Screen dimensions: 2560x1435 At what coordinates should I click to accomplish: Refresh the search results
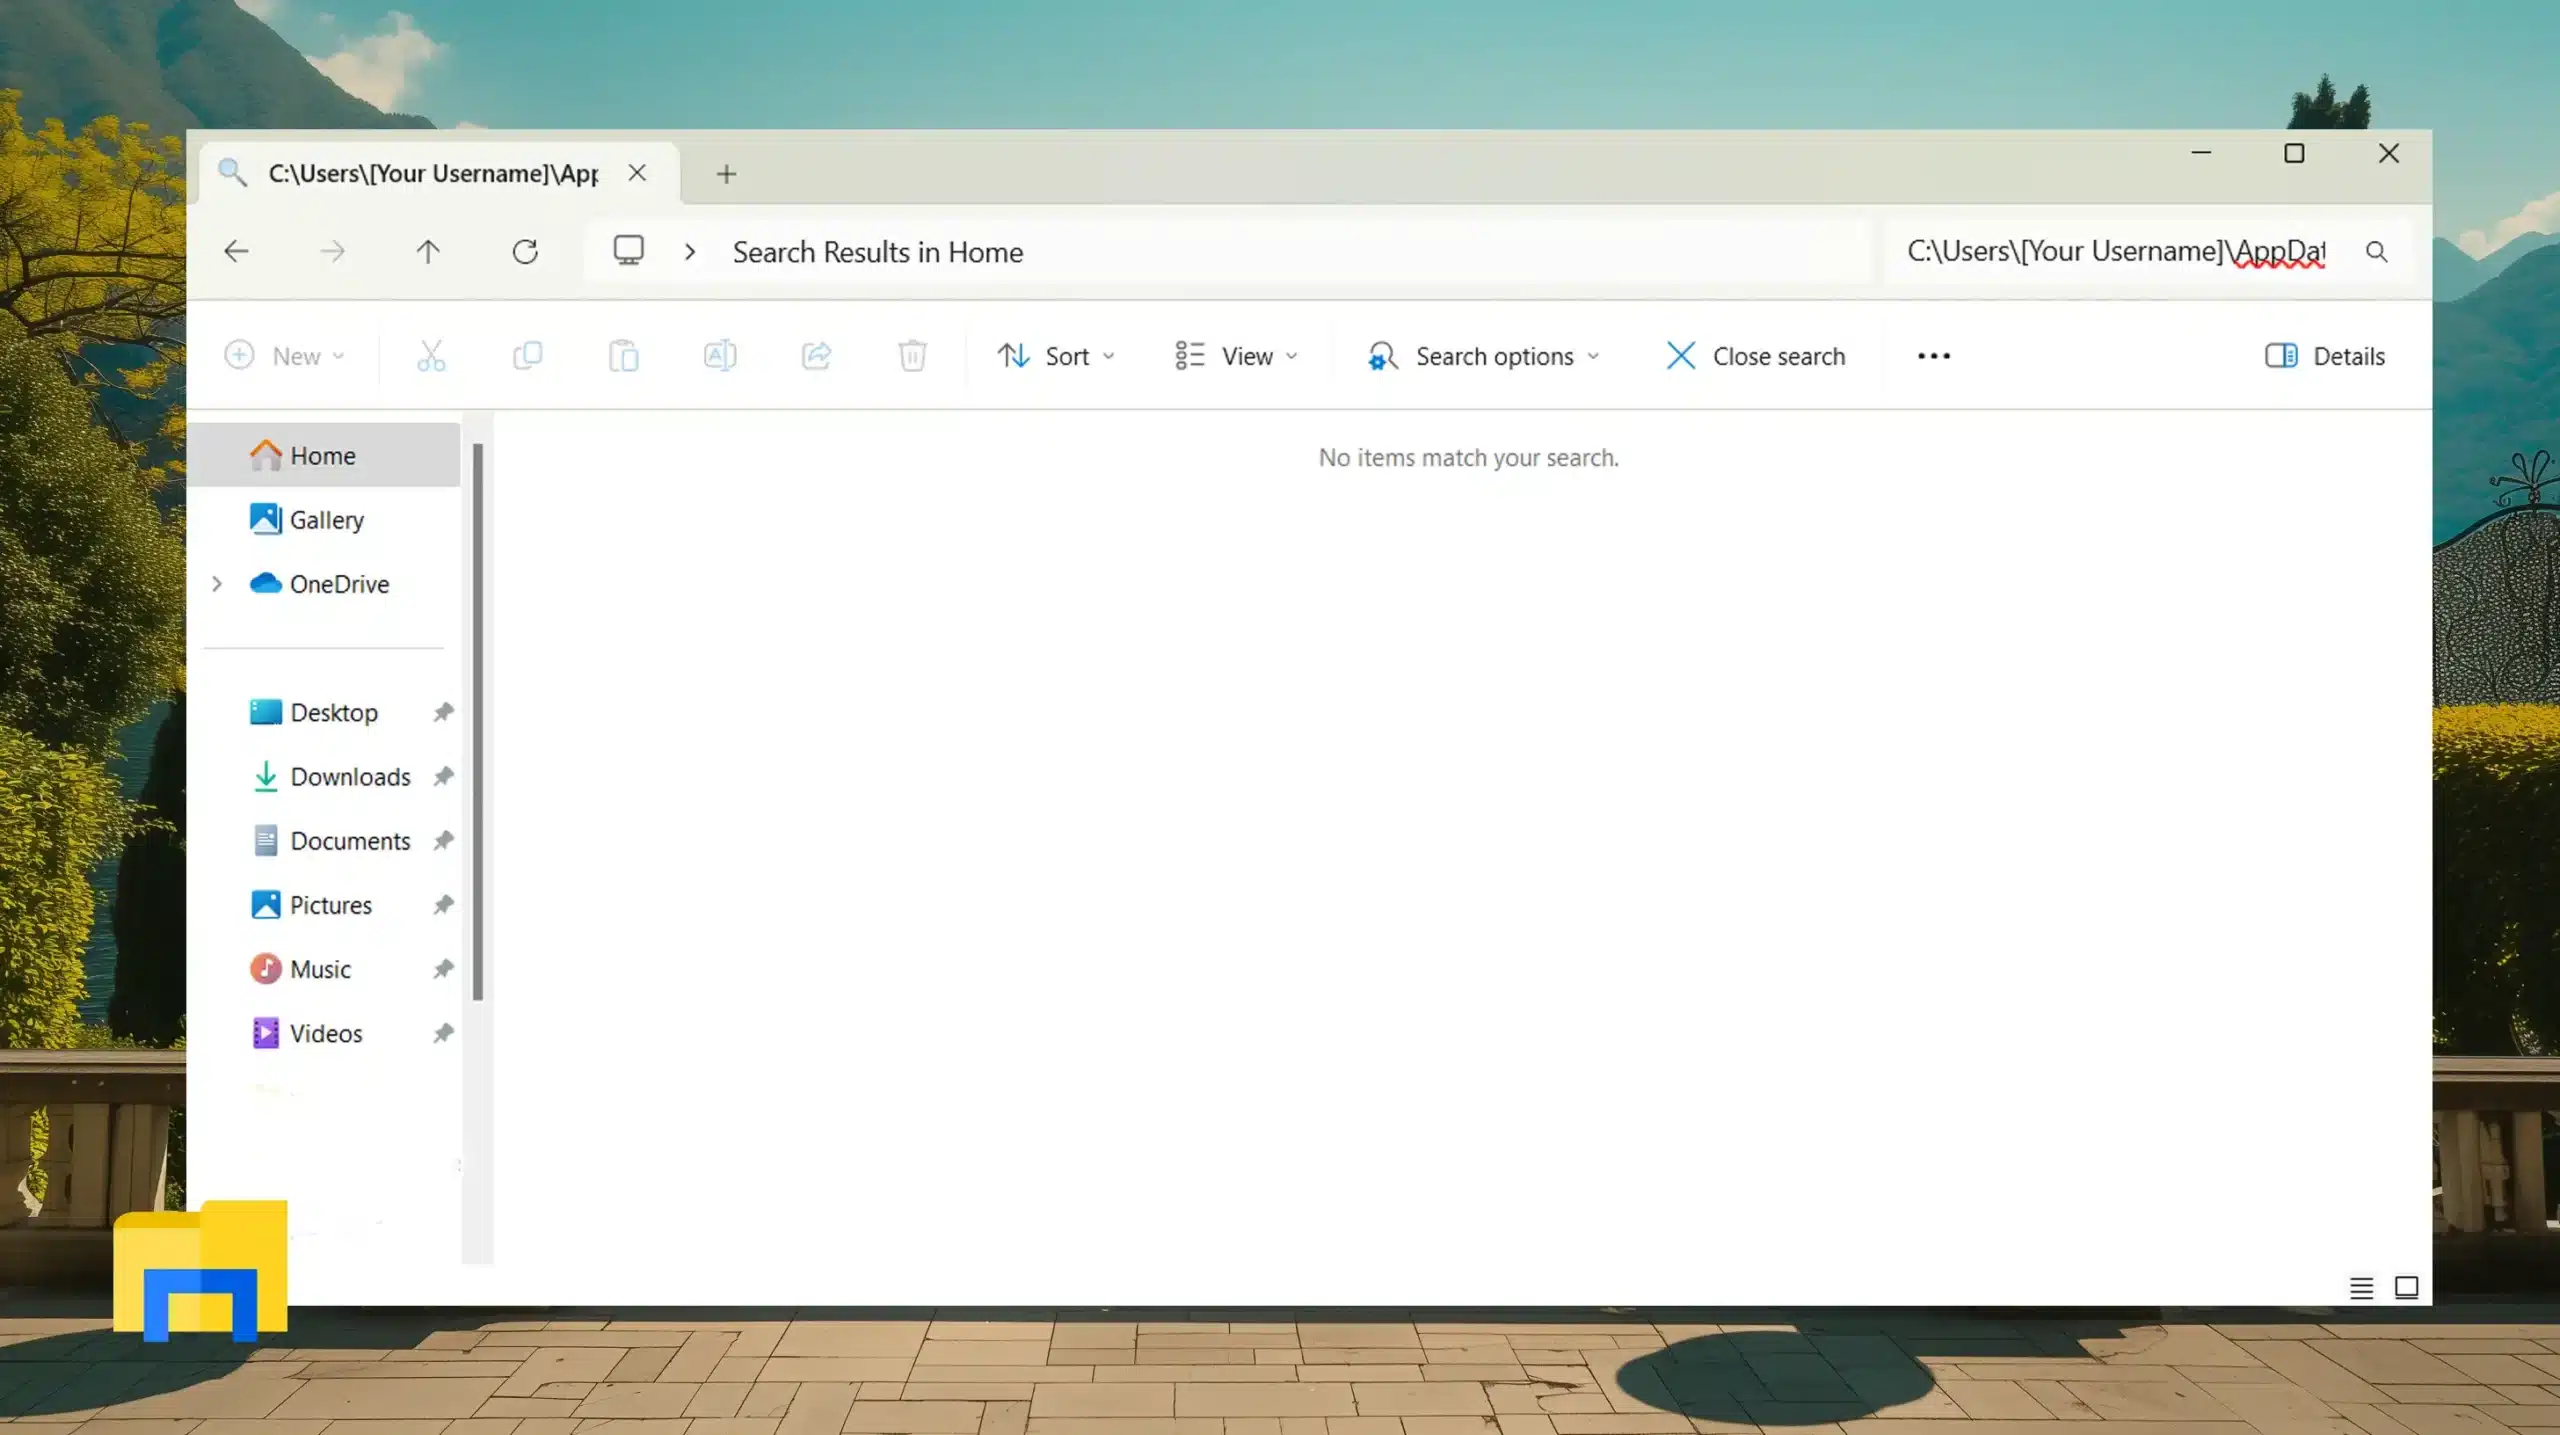click(525, 251)
